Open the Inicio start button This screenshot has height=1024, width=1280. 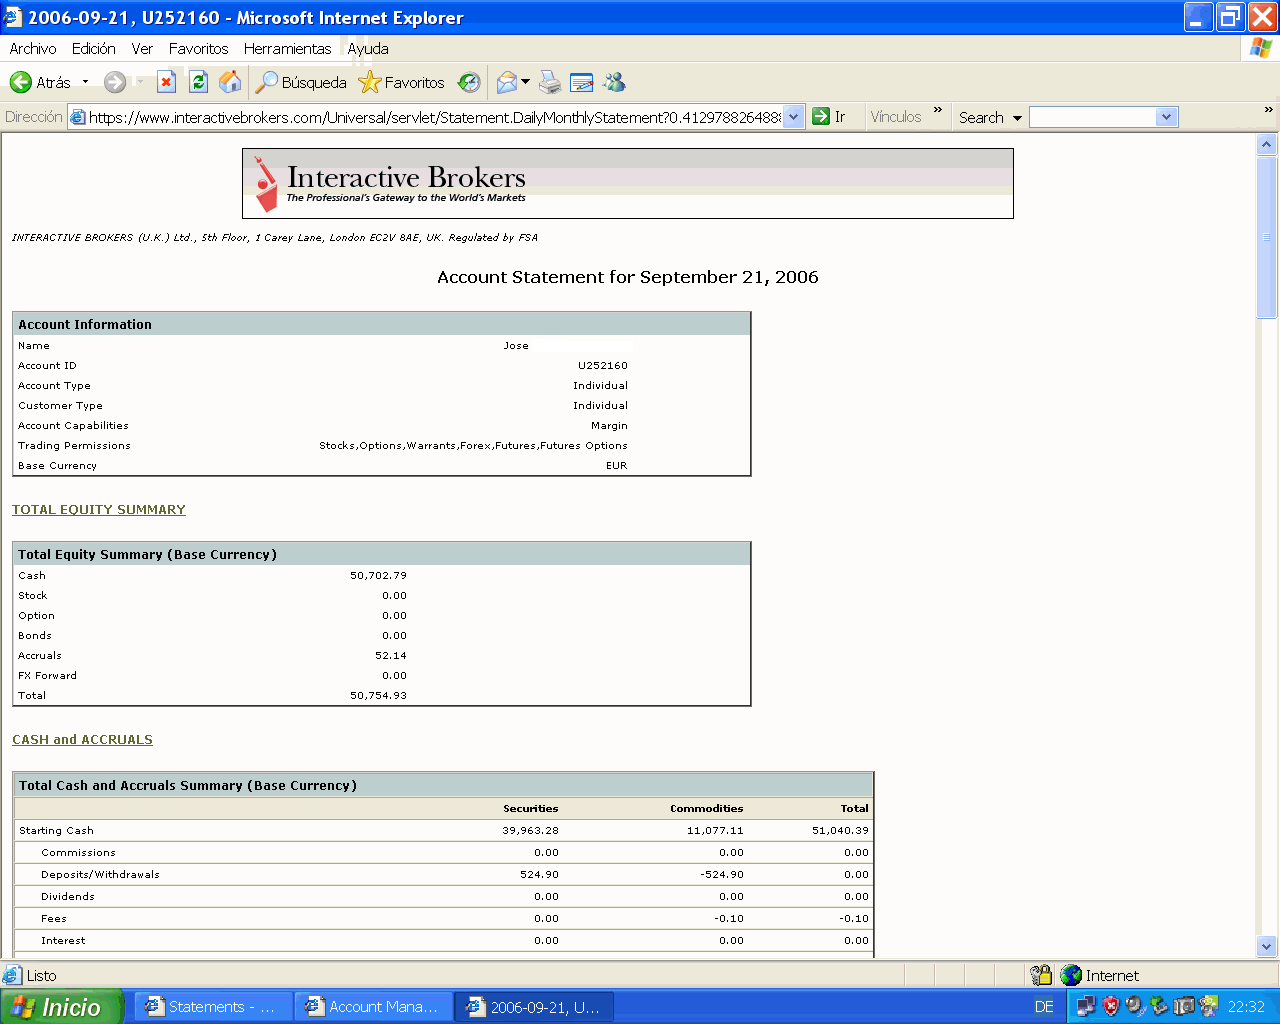pos(61,1007)
